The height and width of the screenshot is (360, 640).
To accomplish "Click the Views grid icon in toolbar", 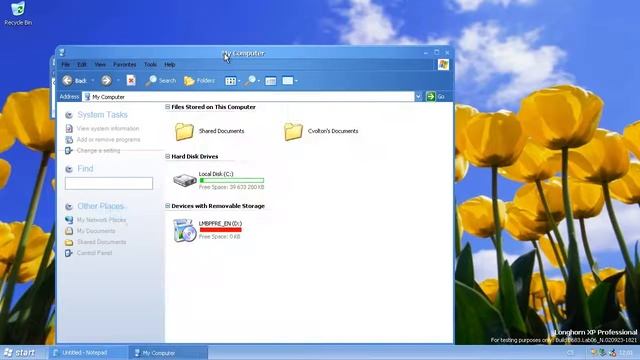I will [x=230, y=81].
